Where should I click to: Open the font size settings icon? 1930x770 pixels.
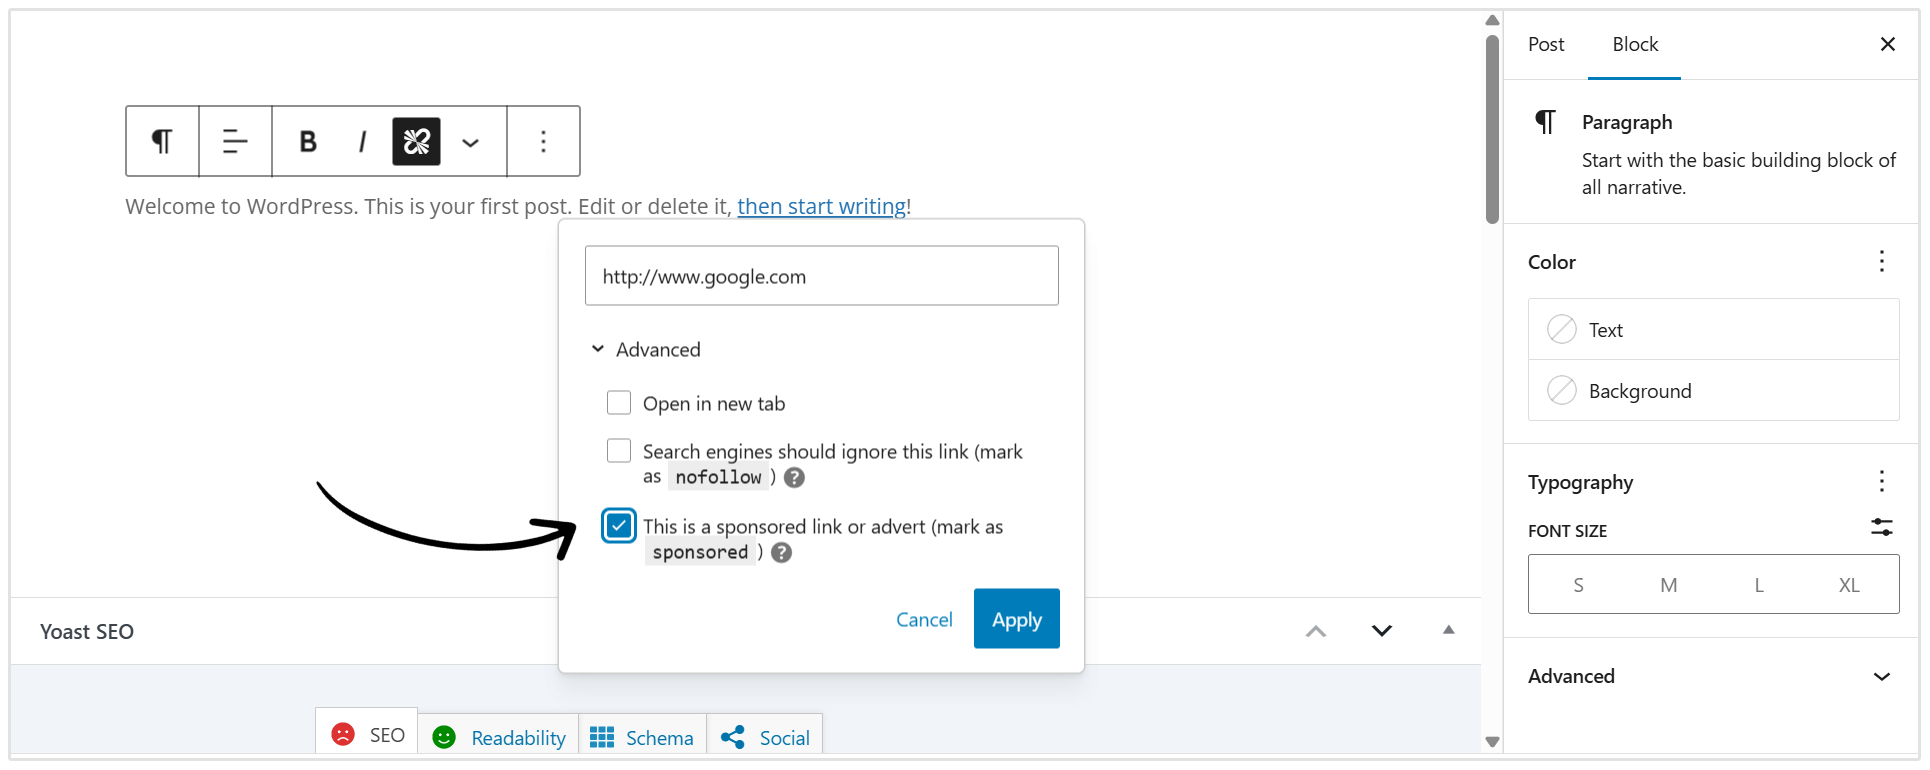pos(1881,528)
